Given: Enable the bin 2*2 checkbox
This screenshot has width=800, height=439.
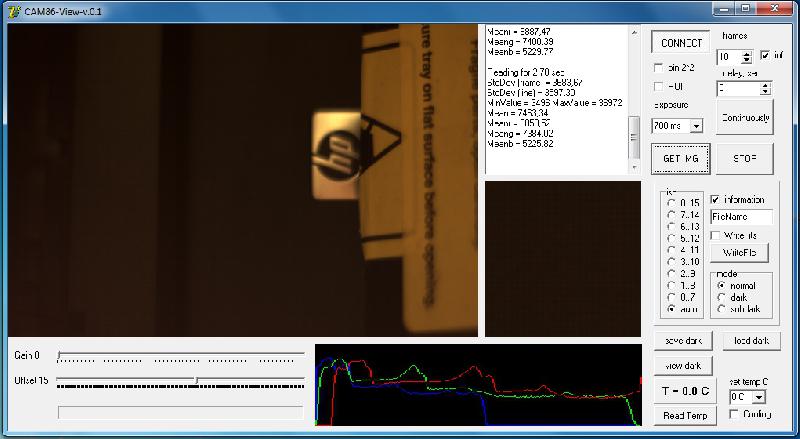Looking at the screenshot, I should 659,68.
